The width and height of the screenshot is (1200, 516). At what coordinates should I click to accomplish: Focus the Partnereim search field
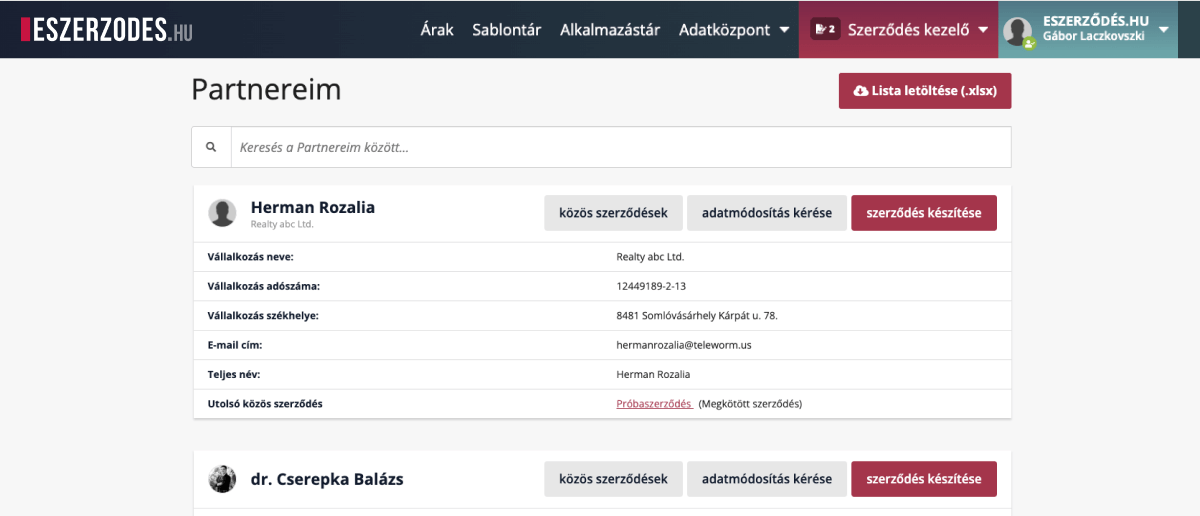pos(620,147)
